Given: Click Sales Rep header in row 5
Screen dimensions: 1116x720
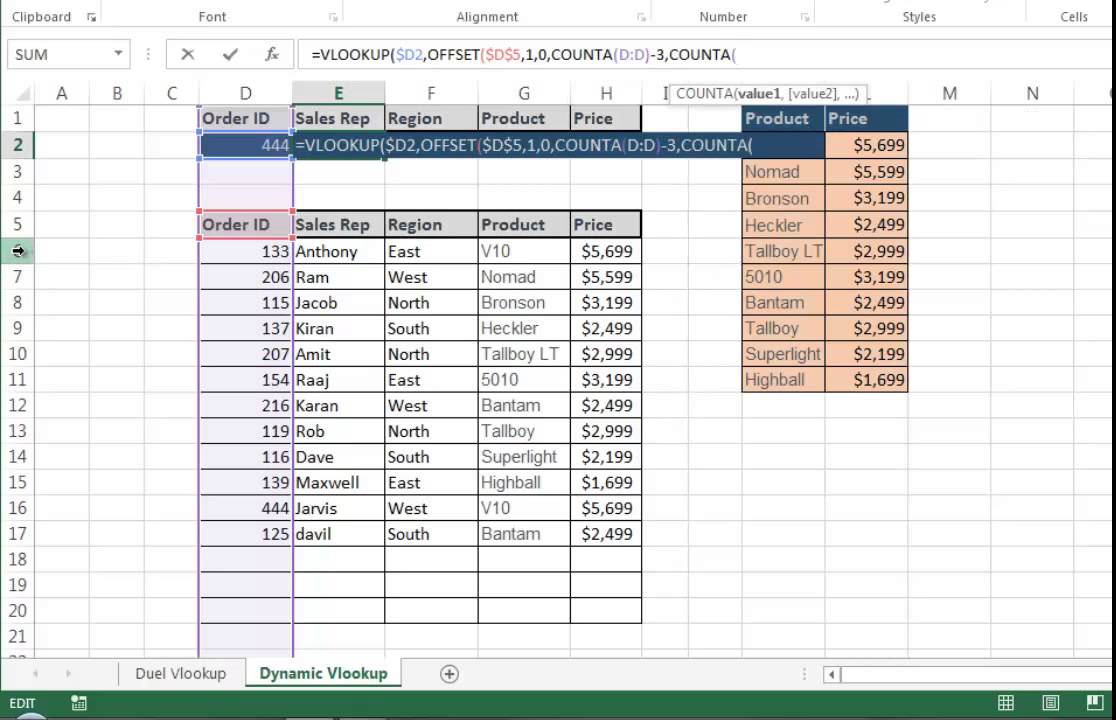Looking at the screenshot, I should [x=339, y=225].
